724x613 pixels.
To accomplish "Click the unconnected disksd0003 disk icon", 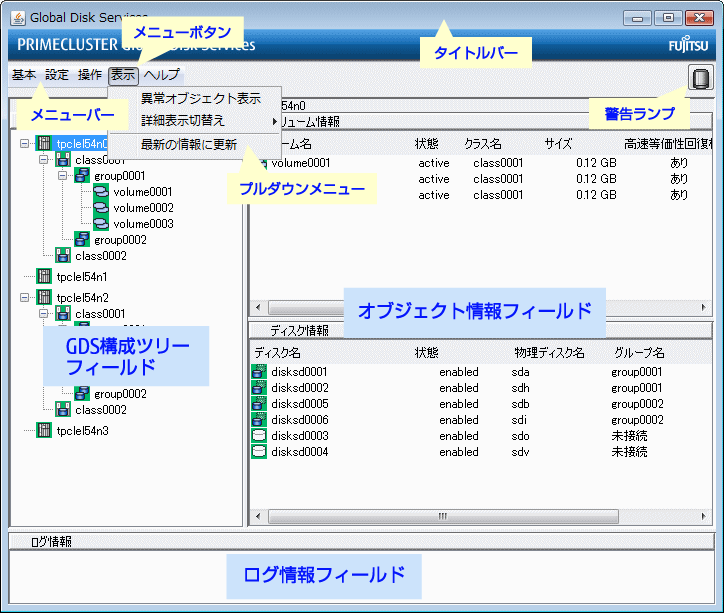I will pyautogui.click(x=259, y=436).
